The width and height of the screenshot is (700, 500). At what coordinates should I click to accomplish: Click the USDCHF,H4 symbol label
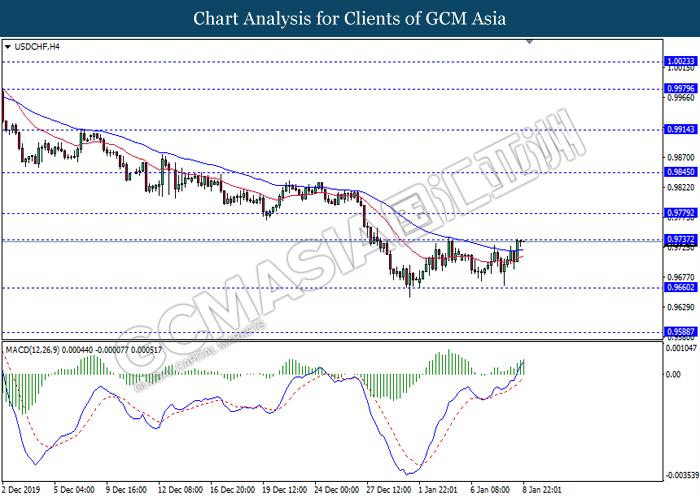36,46
